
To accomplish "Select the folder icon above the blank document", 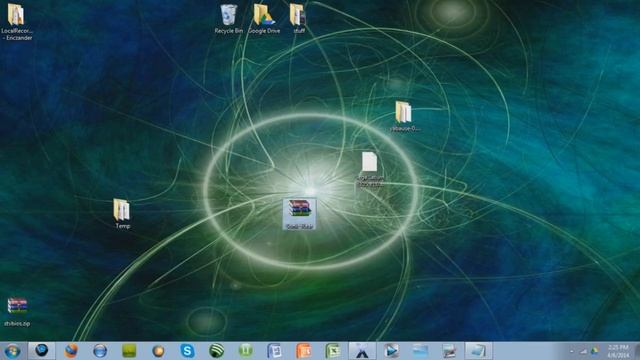I will coord(403,112).
